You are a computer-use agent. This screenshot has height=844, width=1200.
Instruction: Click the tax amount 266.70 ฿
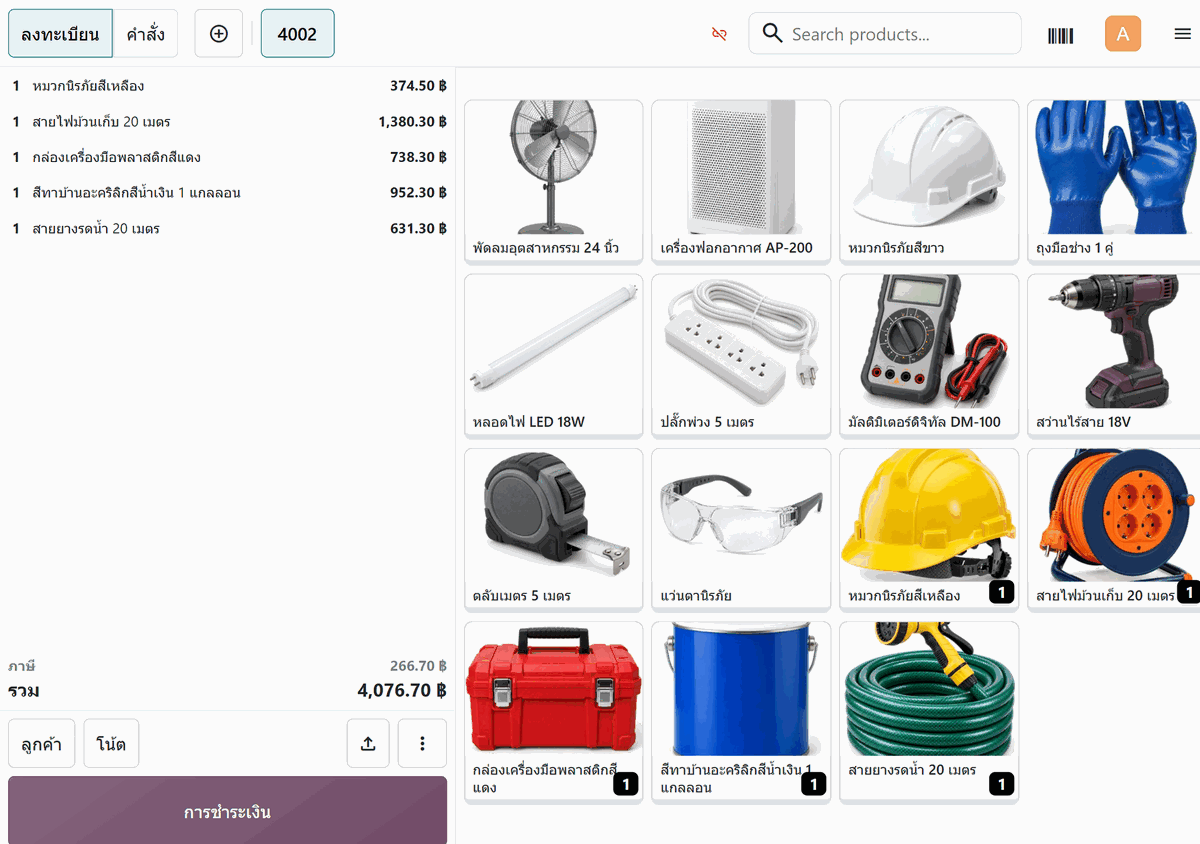click(418, 666)
